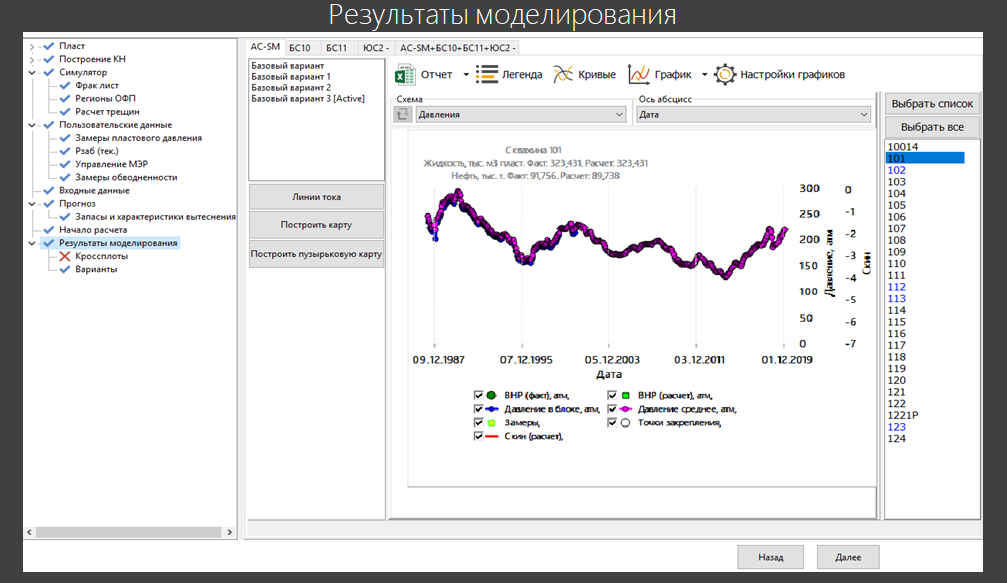
Task: Toggle Давление среднее legend checkbox
Action: pyautogui.click(x=611, y=409)
